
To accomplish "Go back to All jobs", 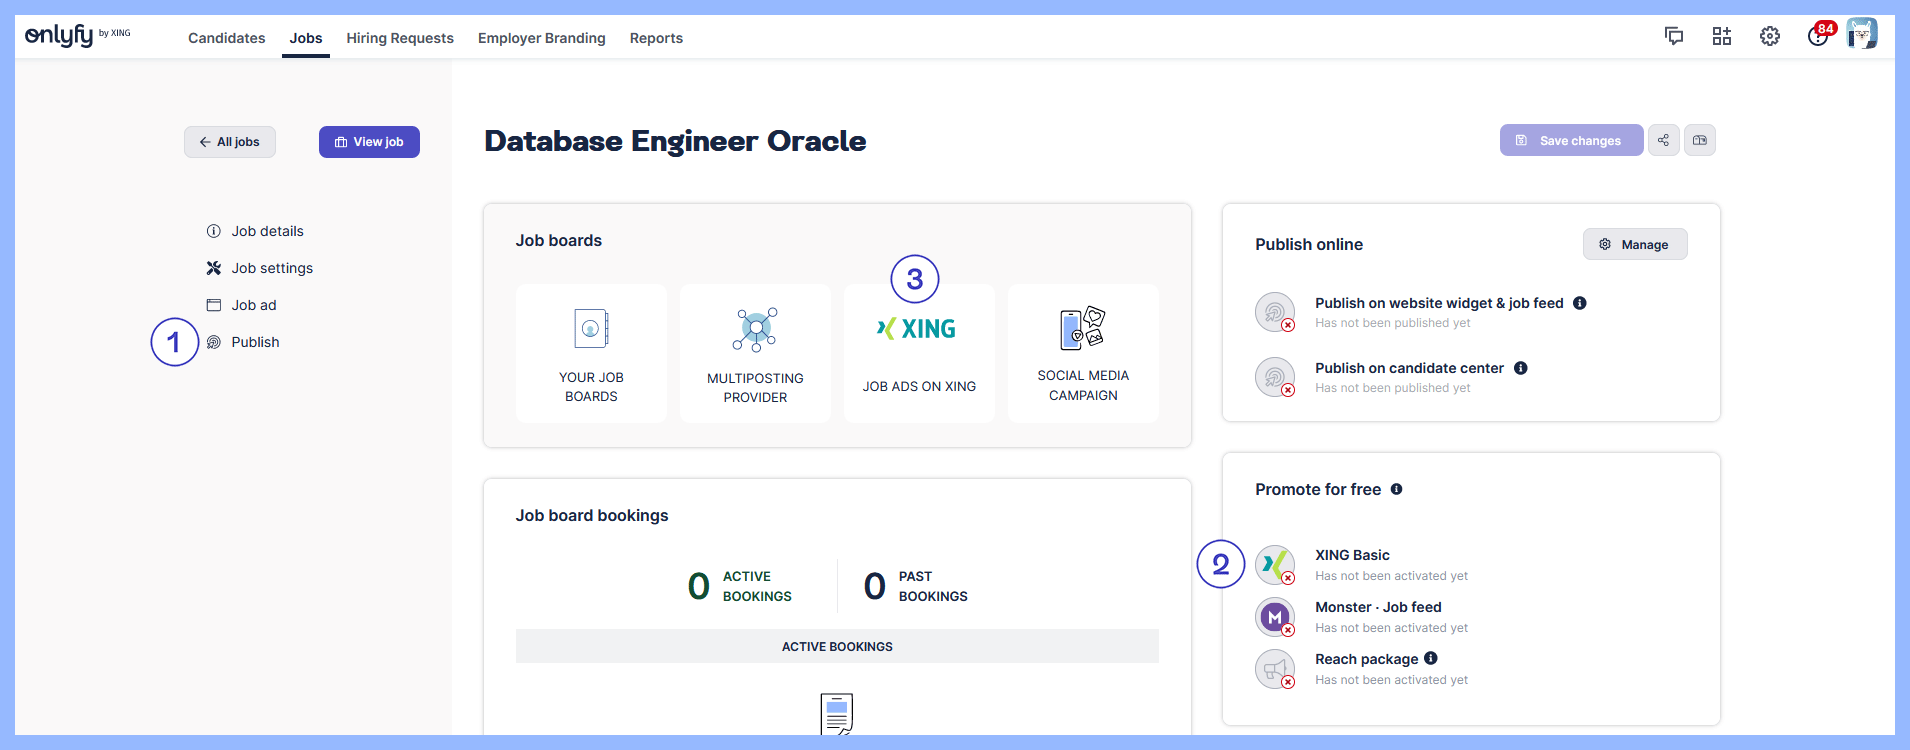I will point(229,142).
